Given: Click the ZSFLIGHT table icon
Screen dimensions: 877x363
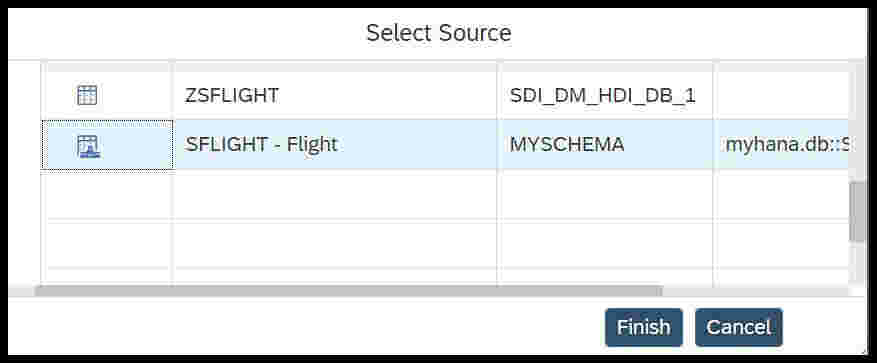Looking at the screenshot, I should click(87, 96).
